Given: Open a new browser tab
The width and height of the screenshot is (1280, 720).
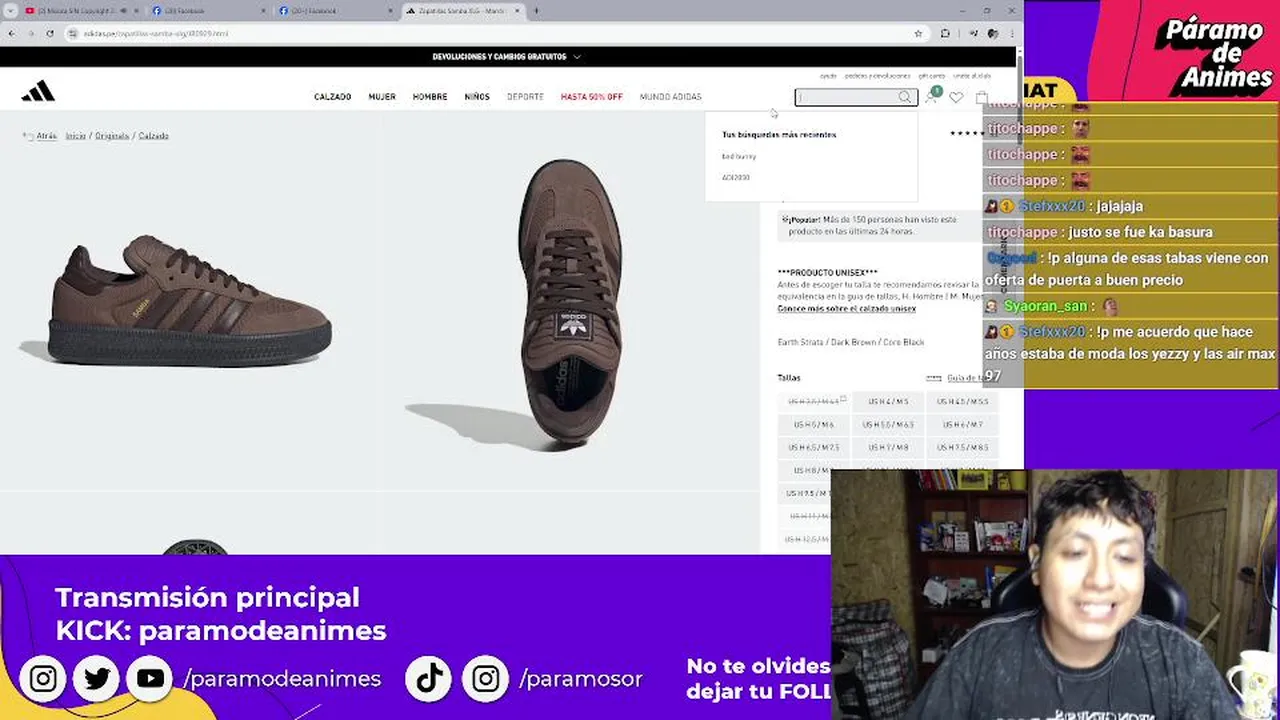Looking at the screenshot, I should point(536,11).
